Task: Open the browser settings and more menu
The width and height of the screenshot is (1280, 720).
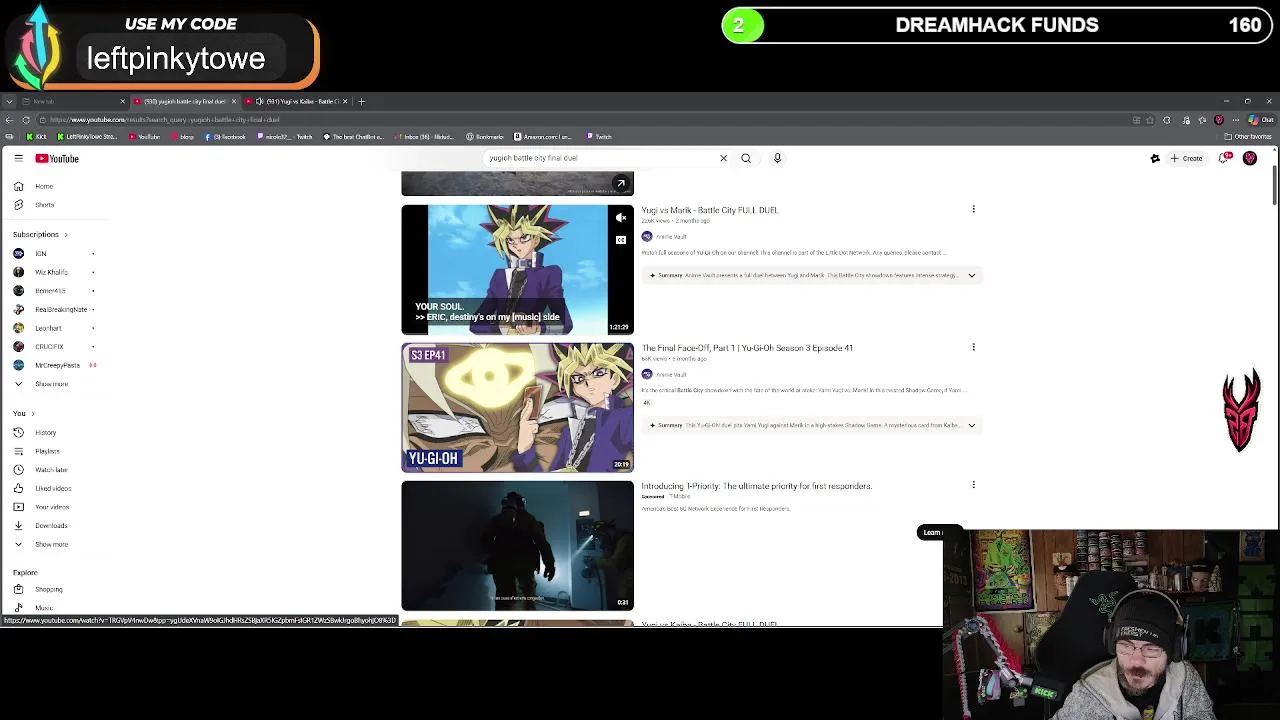Action: [x=1235, y=120]
